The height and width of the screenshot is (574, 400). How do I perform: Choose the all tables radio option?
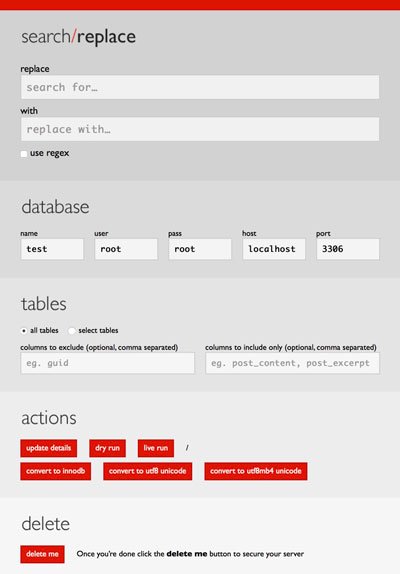(x=24, y=331)
